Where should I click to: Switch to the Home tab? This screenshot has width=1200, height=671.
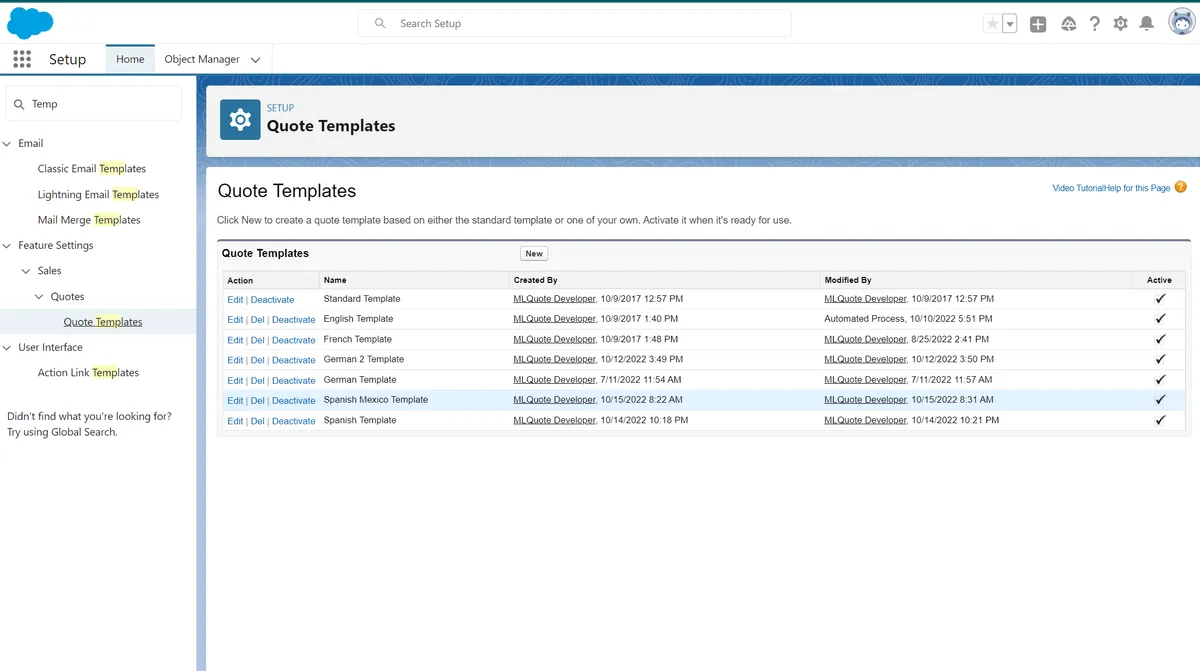pos(130,59)
